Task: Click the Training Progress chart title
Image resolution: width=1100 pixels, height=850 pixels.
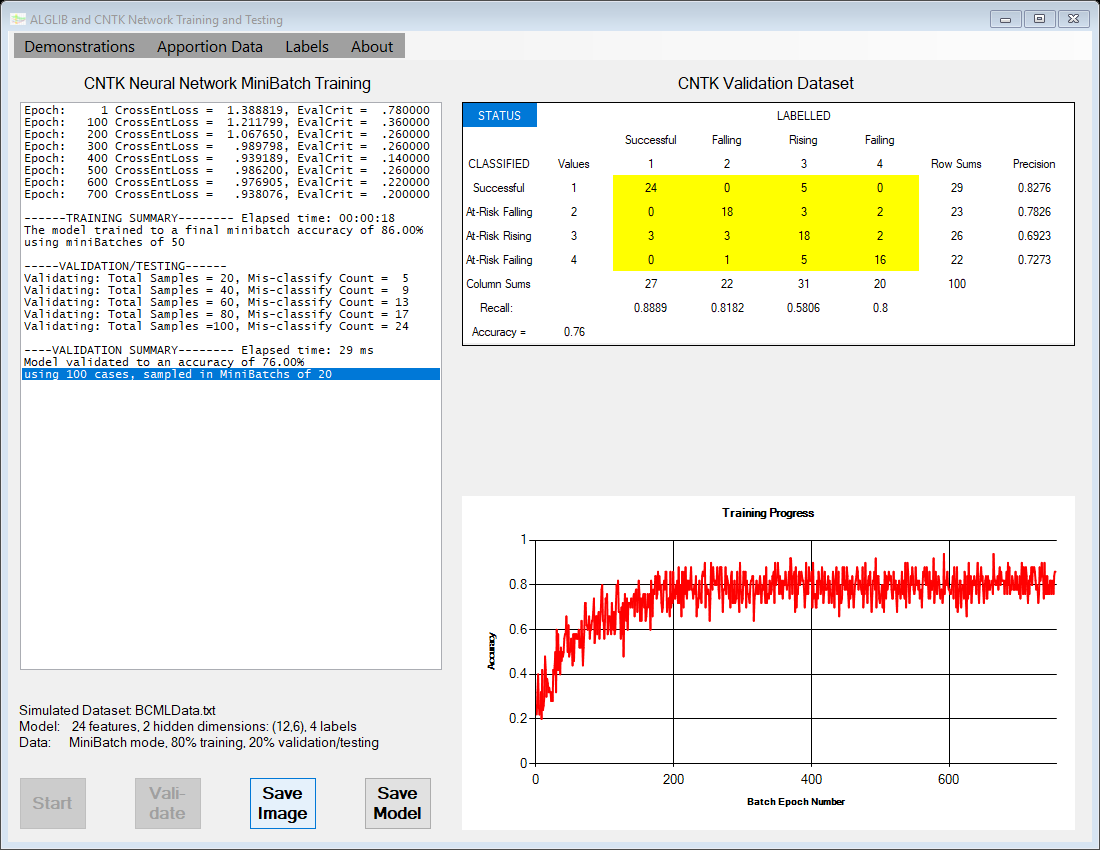Action: (x=768, y=513)
